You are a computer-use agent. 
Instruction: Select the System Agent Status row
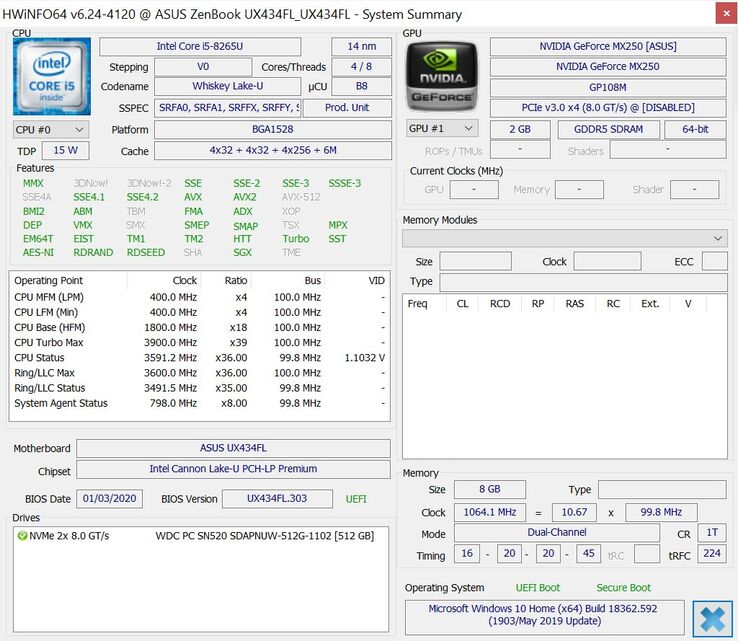click(x=198, y=404)
